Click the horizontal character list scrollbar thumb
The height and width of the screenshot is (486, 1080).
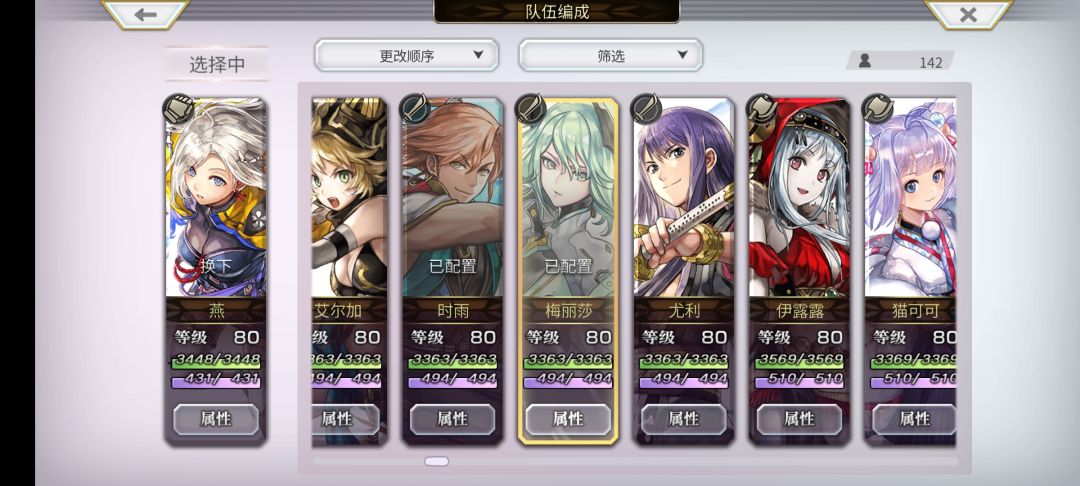point(437,461)
